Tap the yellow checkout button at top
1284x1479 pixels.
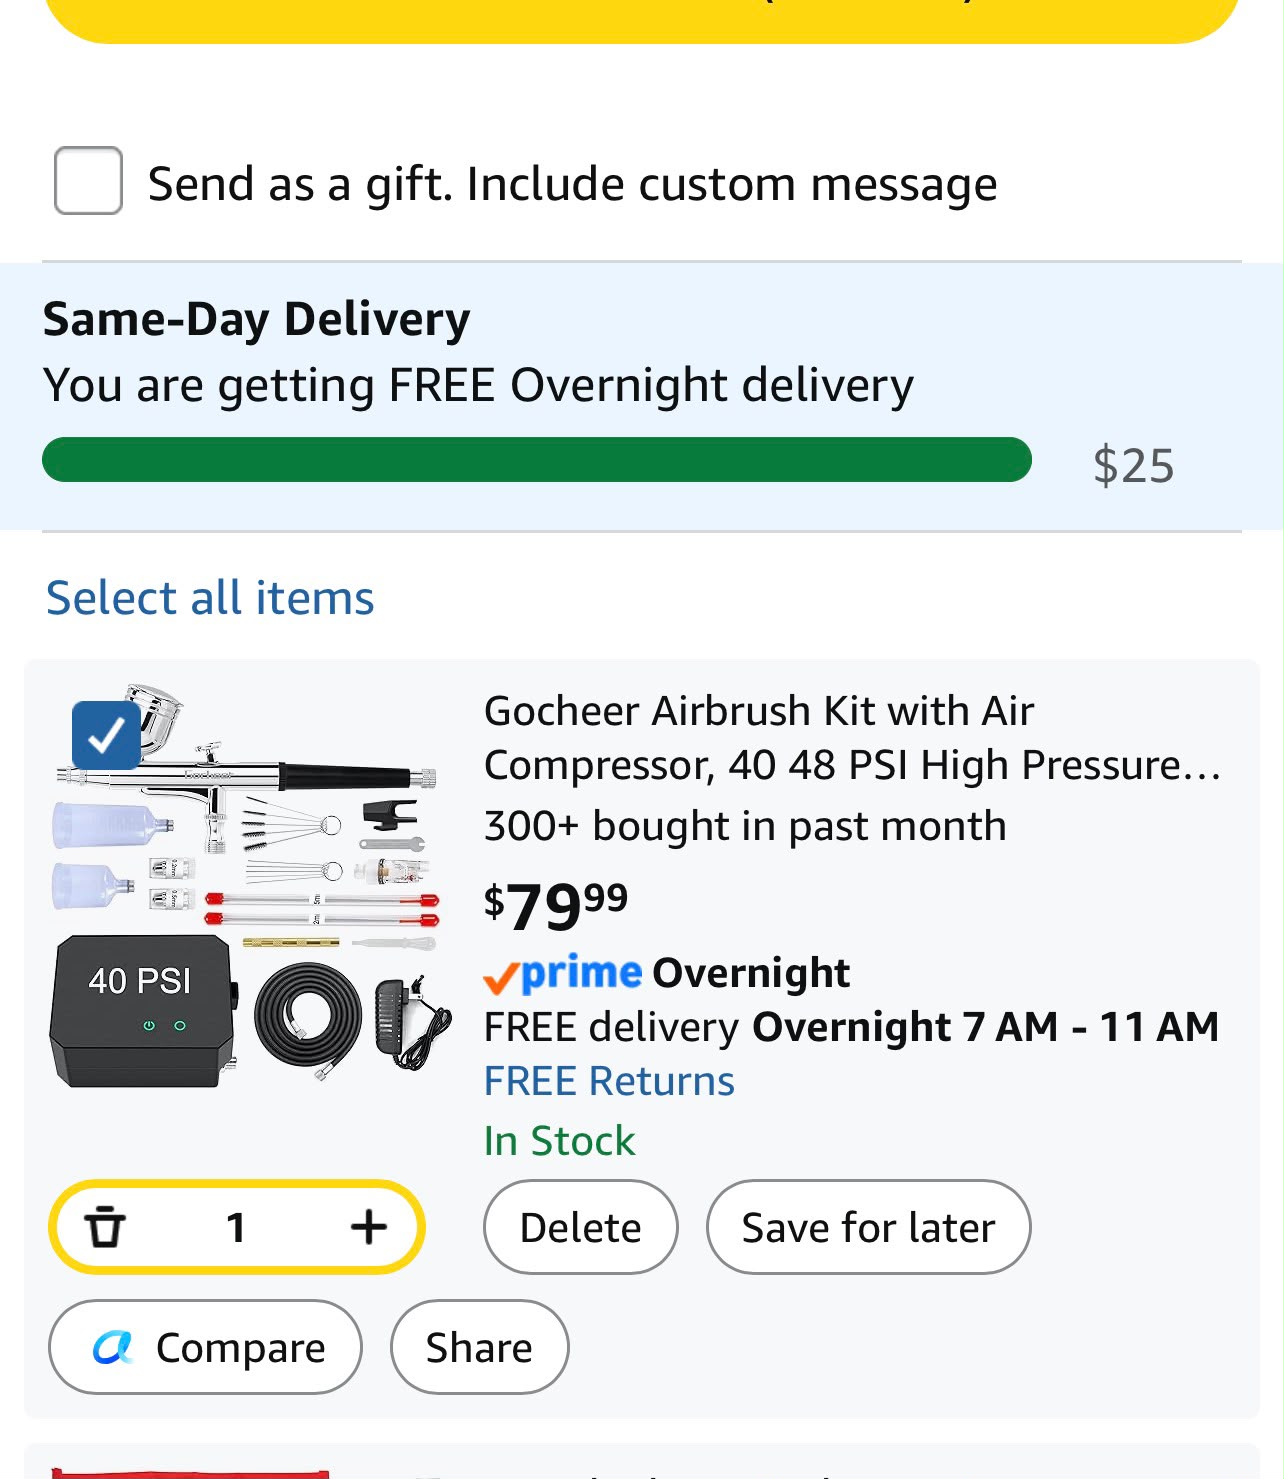click(642, 20)
